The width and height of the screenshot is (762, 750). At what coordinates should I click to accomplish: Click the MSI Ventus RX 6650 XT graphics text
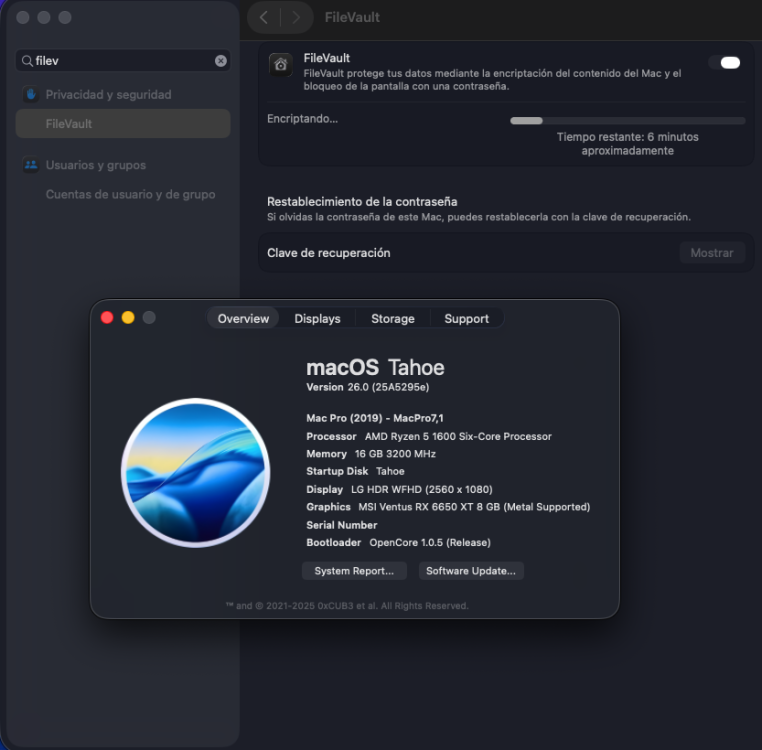point(474,507)
